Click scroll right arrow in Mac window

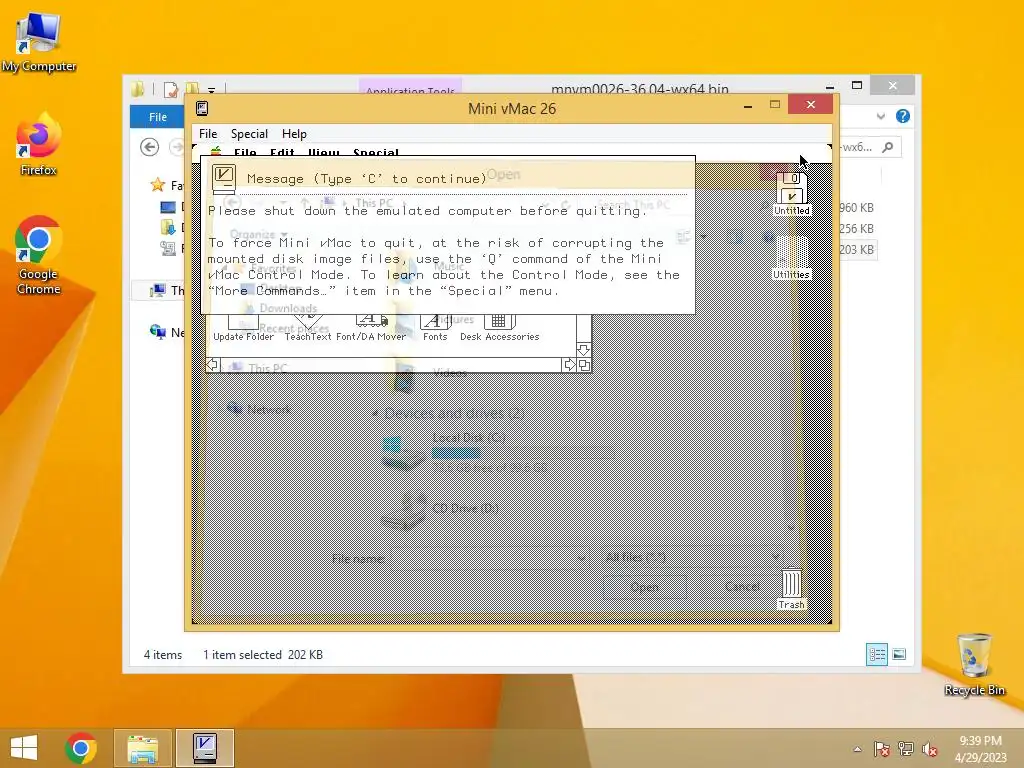click(569, 365)
